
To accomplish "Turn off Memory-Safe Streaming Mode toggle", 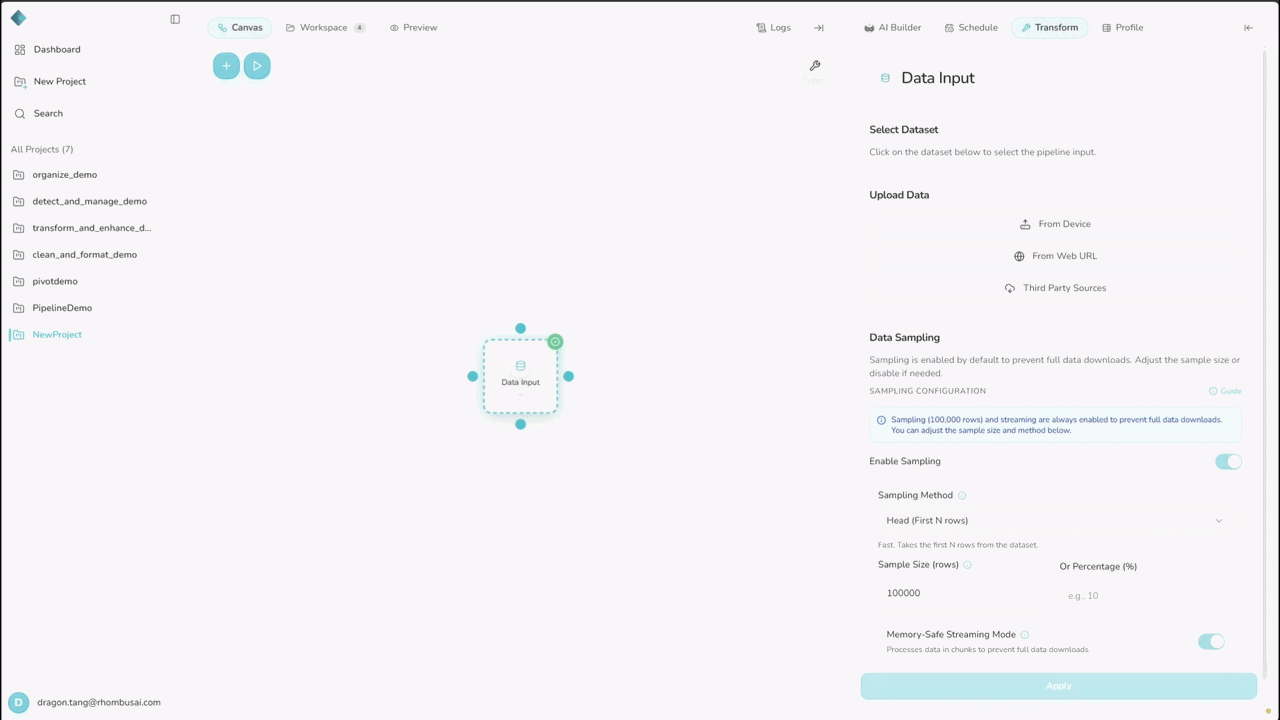I will click(1211, 641).
